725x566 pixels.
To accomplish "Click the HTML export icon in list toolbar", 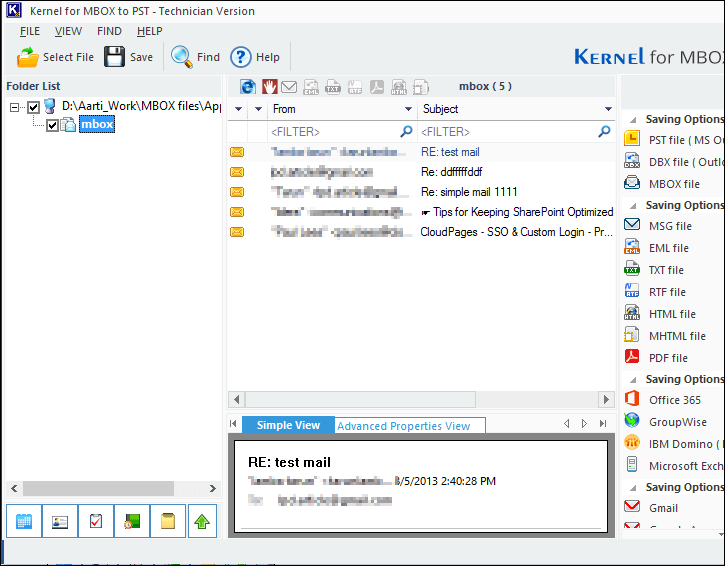I will (399, 86).
